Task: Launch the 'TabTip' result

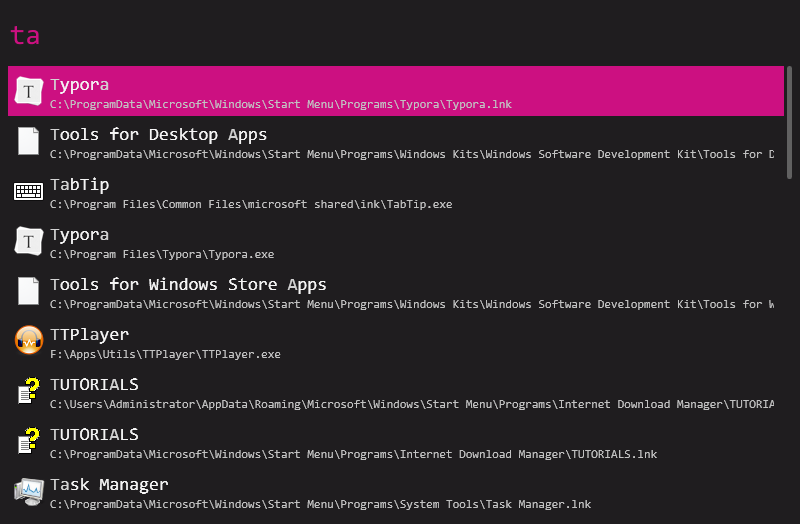Action: (x=396, y=191)
